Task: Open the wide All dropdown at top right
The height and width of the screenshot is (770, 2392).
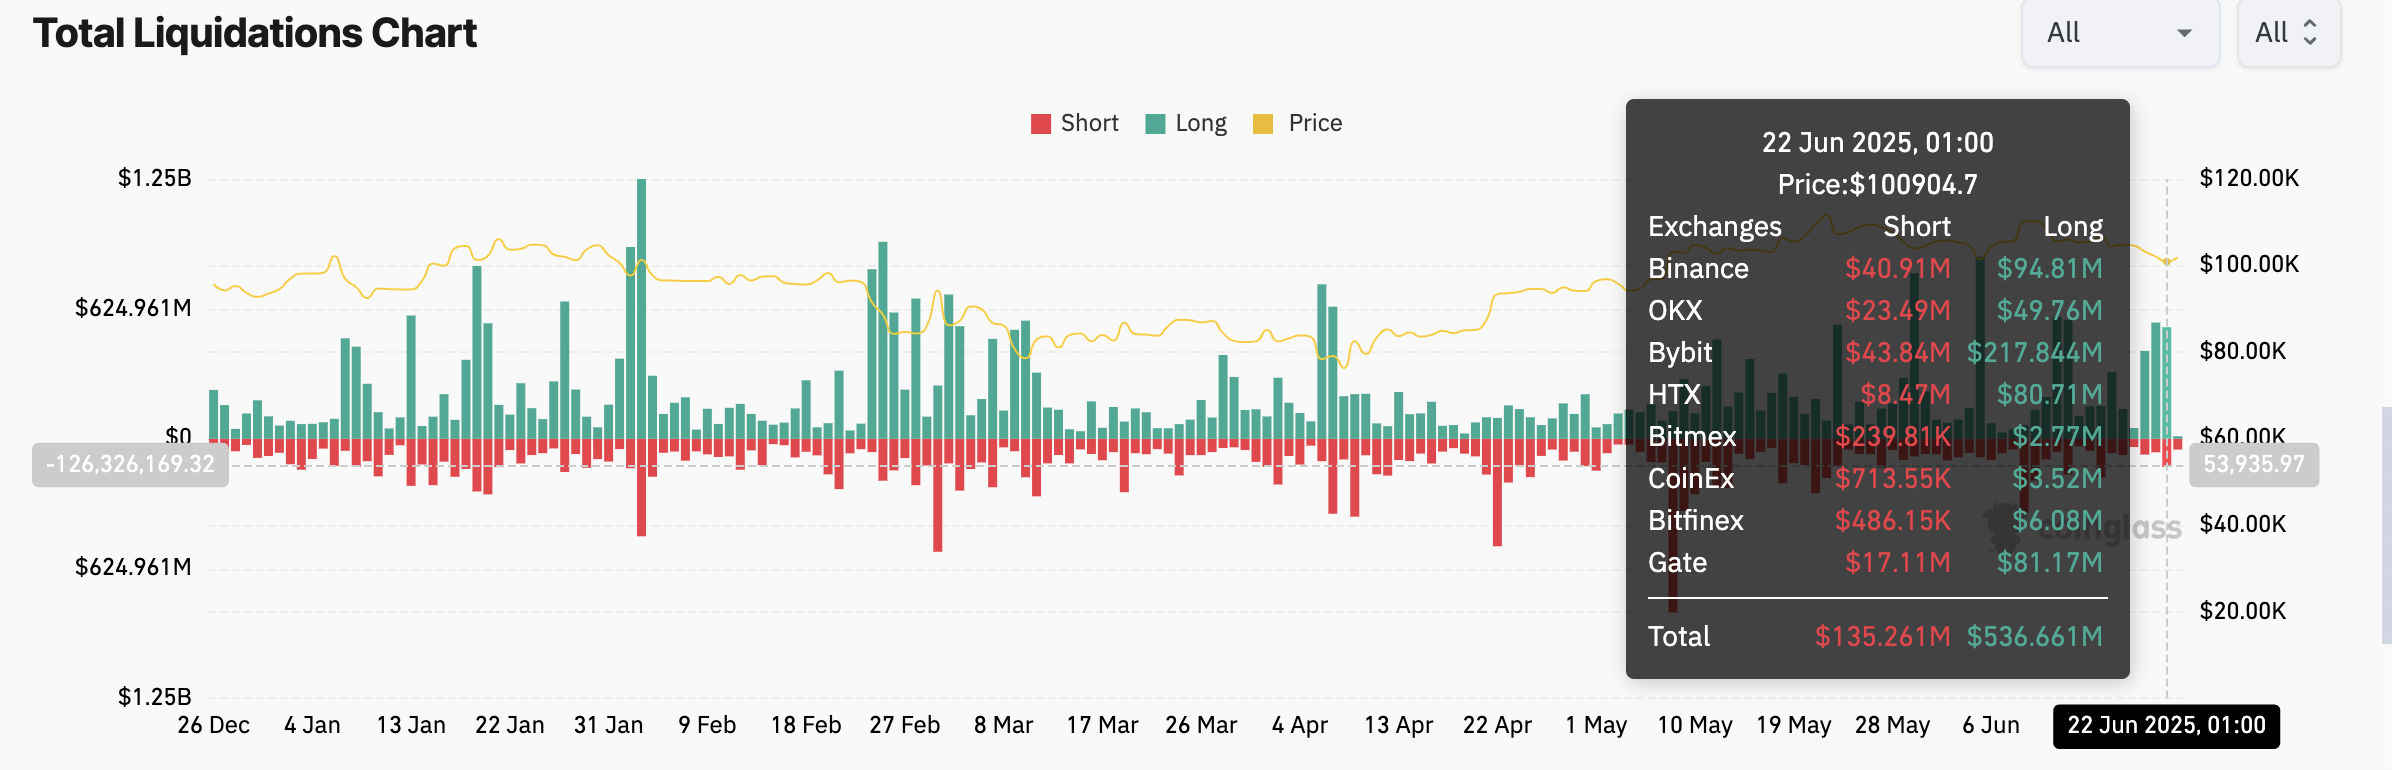Action: point(2119,33)
